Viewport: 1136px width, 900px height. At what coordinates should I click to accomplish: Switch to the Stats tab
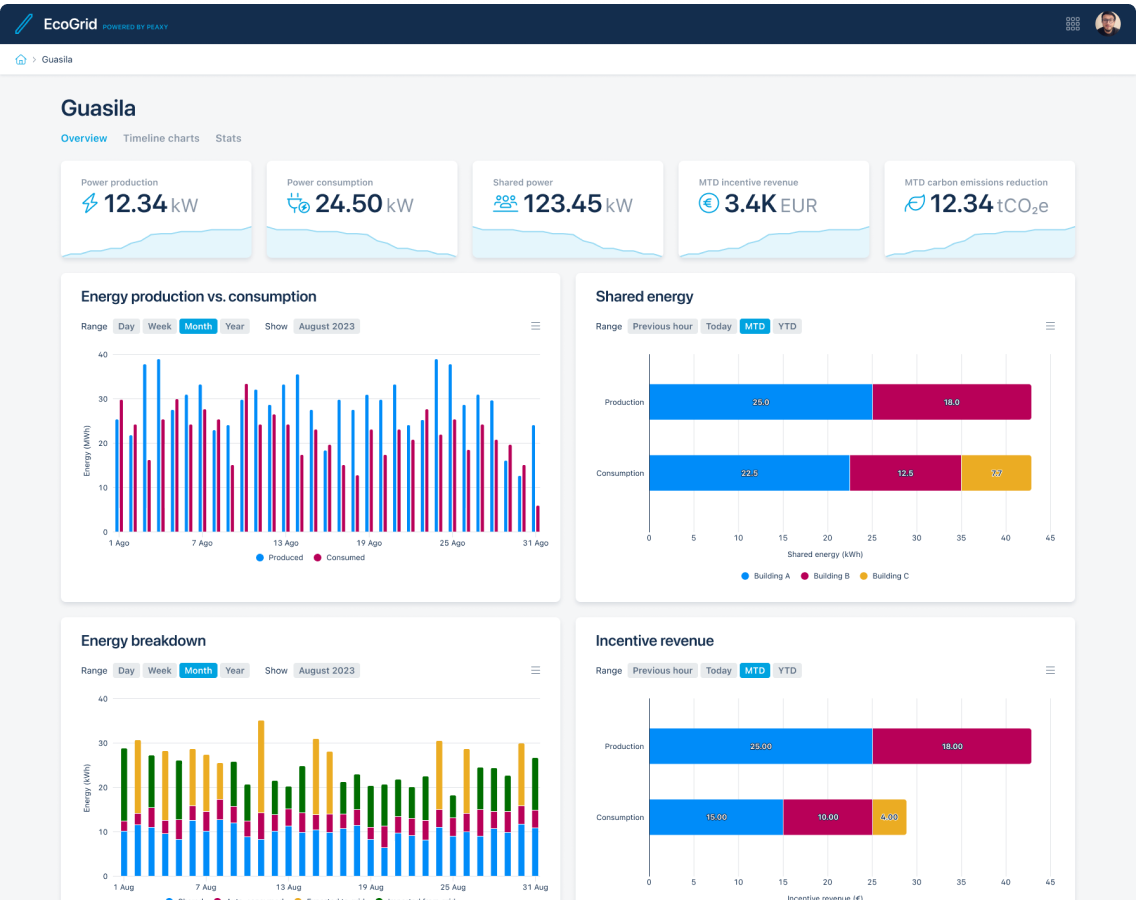click(228, 138)
